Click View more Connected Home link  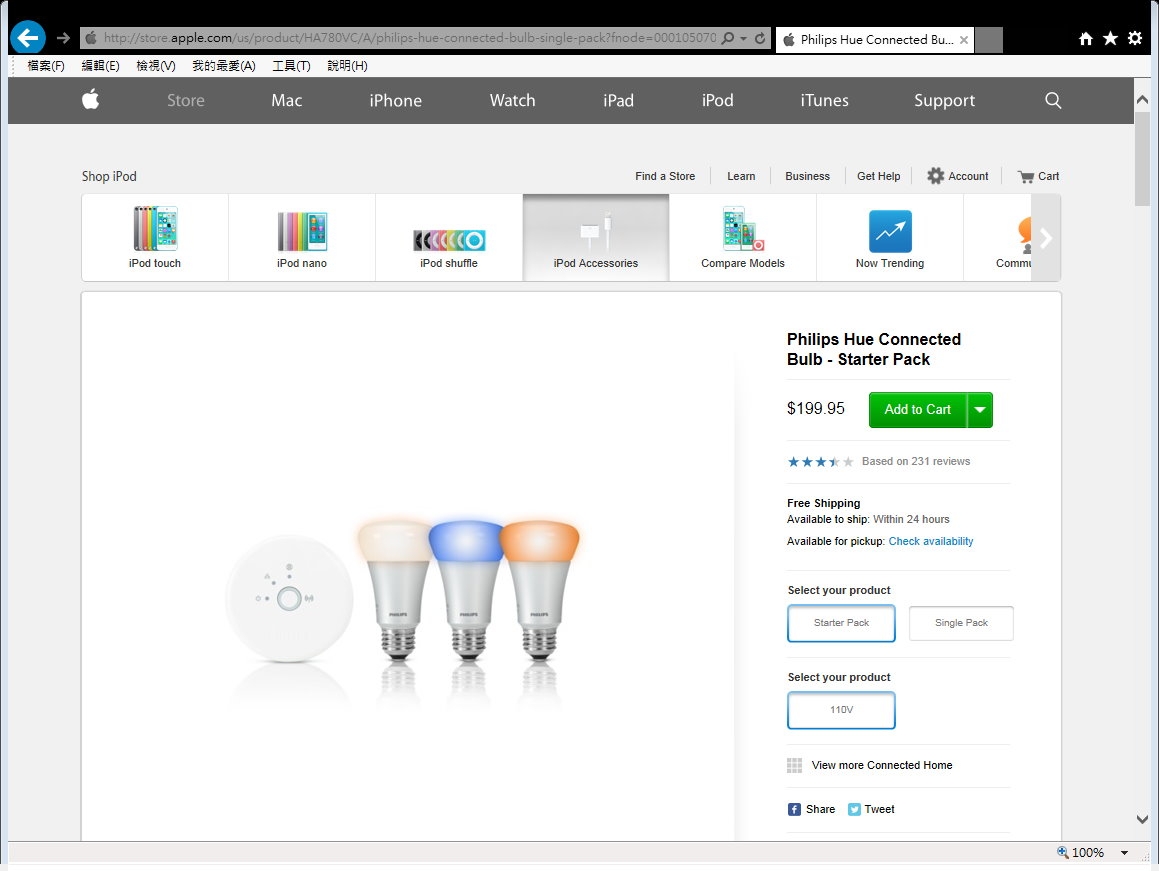[x=882, y=765]
